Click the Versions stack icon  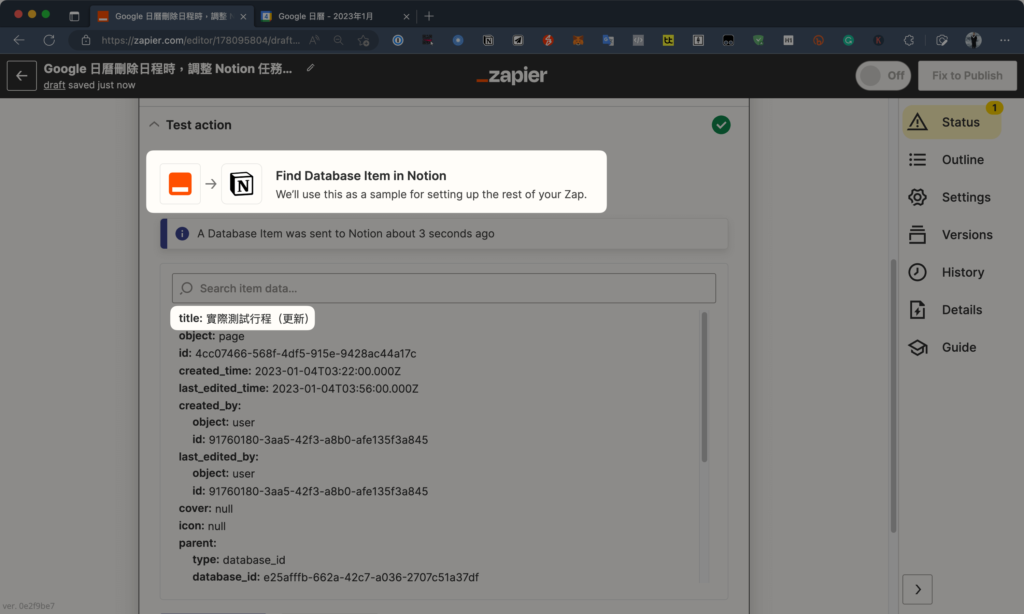[x=918, y=234]
